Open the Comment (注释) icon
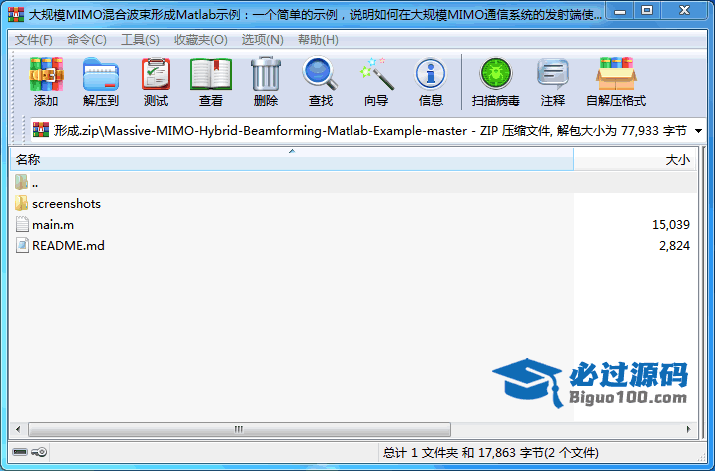 coord(553,73)
